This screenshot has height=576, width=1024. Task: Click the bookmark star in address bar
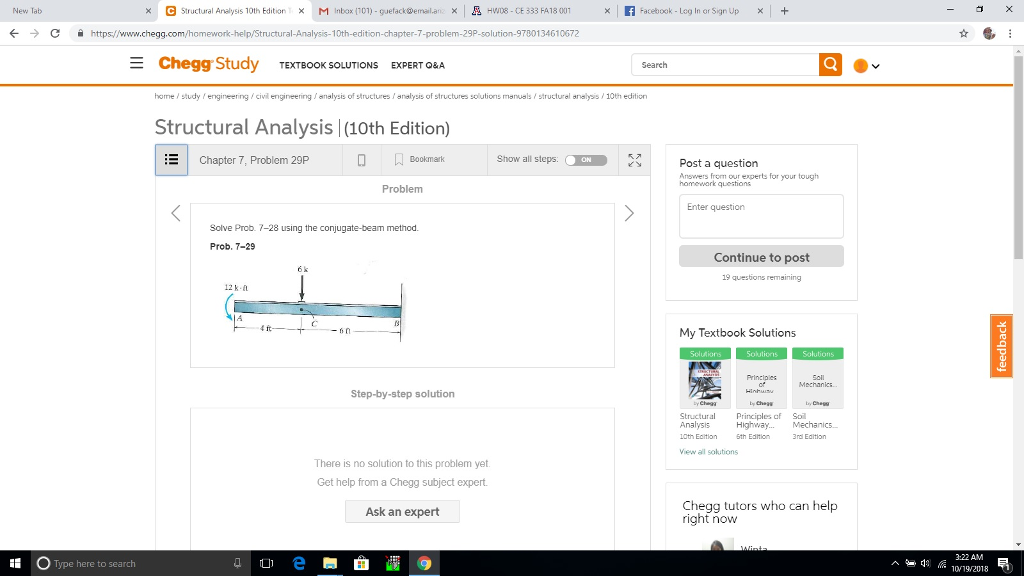962,32
